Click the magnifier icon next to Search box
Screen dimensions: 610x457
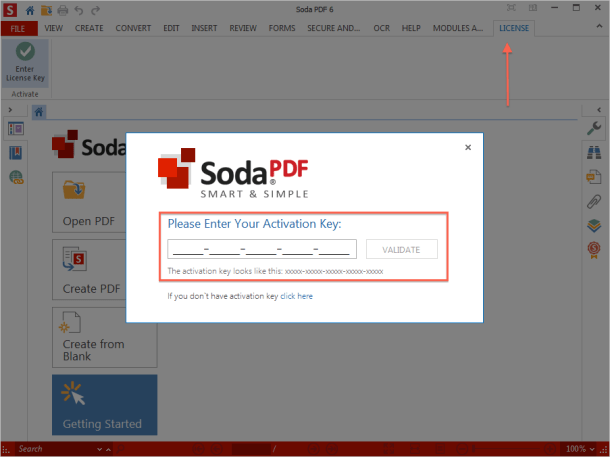click(121, 449)
